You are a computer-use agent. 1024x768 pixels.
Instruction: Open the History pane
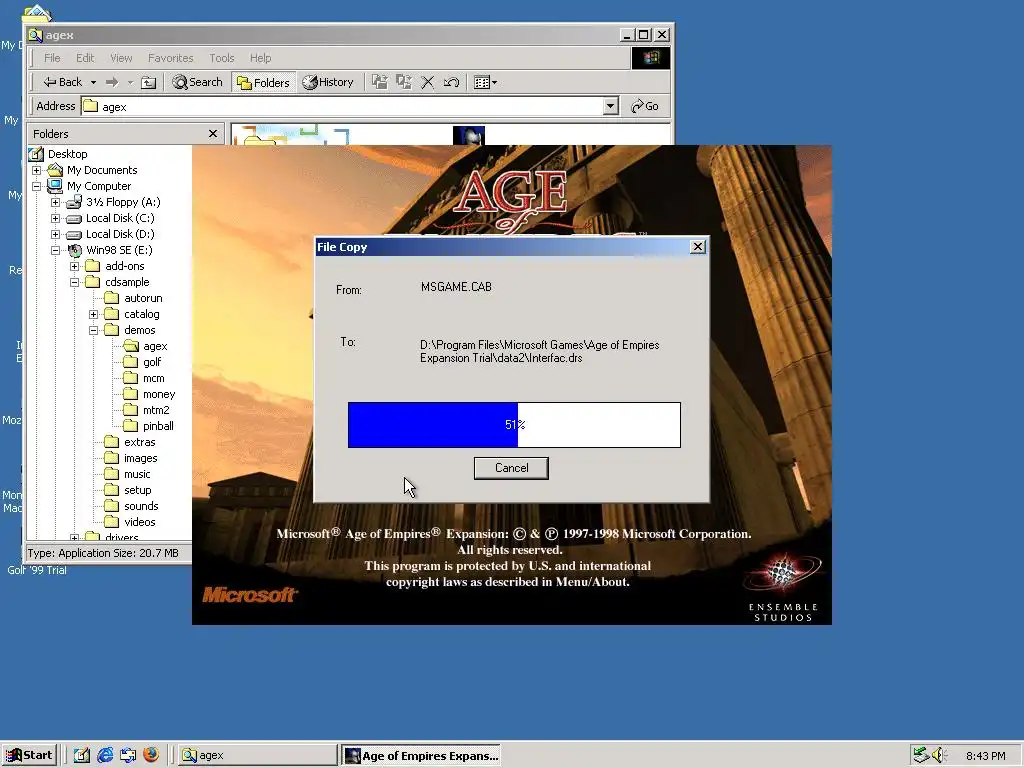[328, 82]
